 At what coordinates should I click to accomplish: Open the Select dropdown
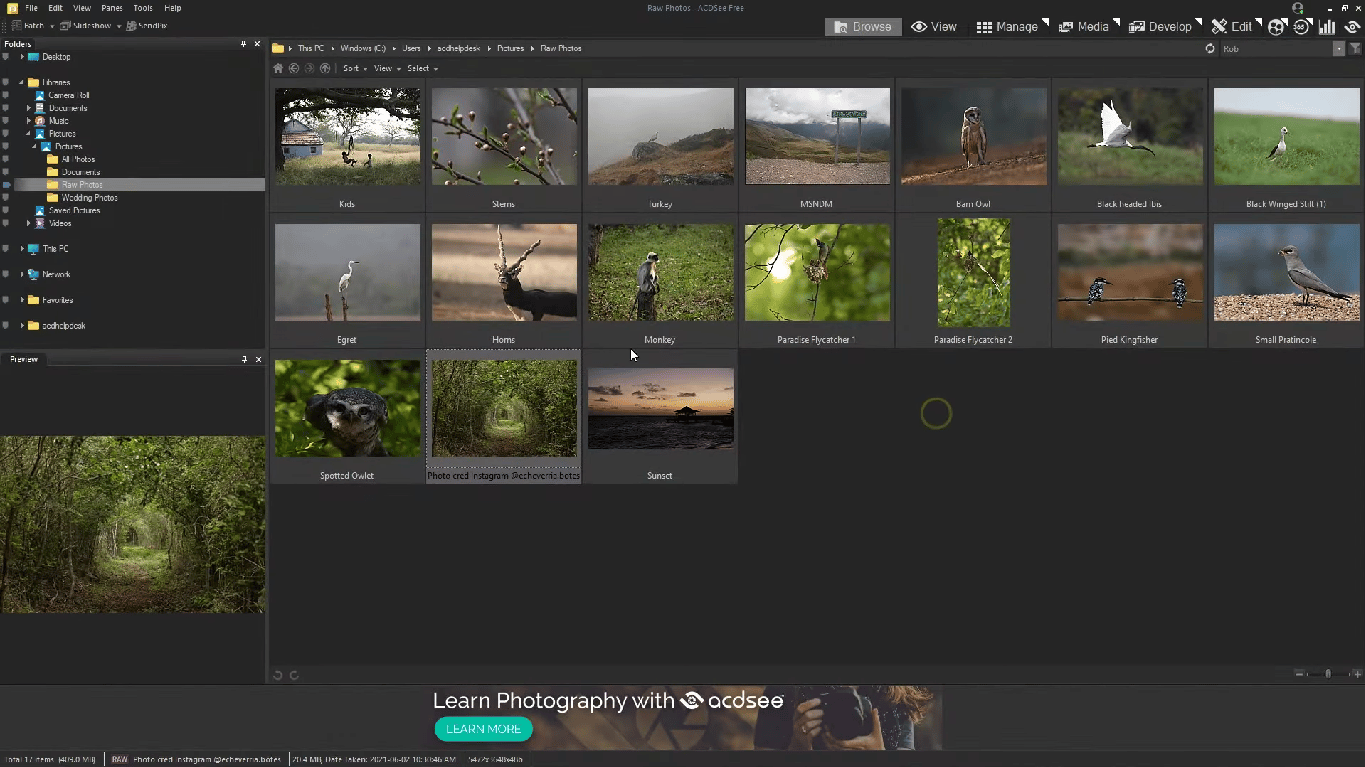pyautogui.click(x=422, y=68)
